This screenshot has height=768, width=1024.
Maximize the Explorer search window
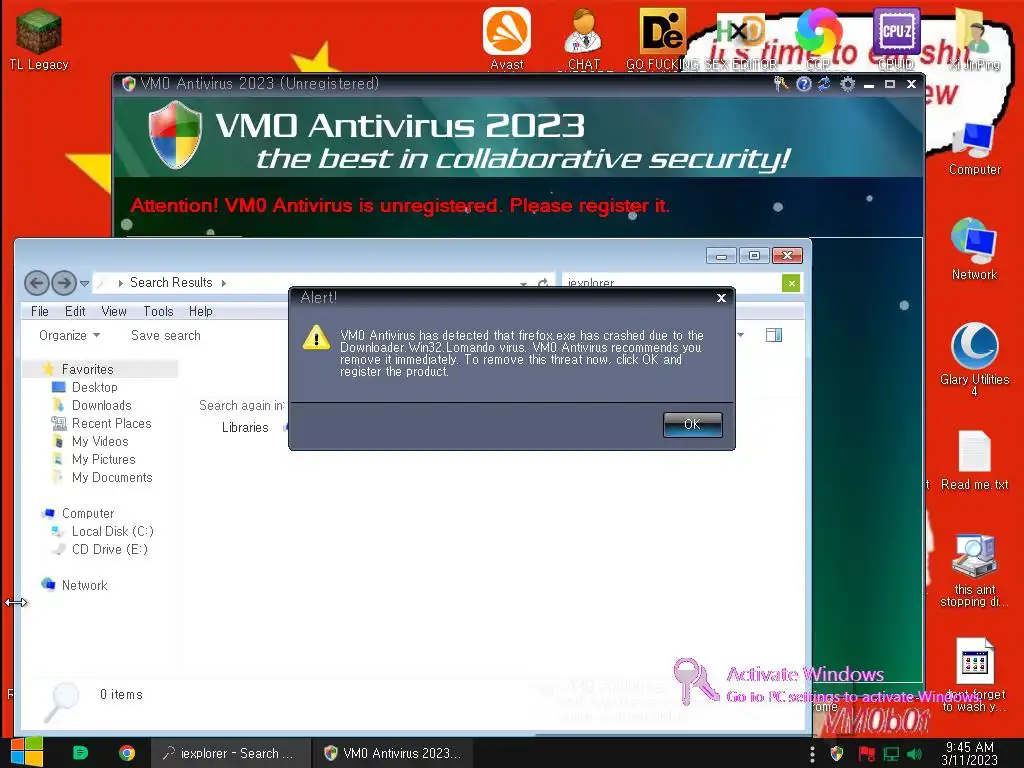(754, 255)
